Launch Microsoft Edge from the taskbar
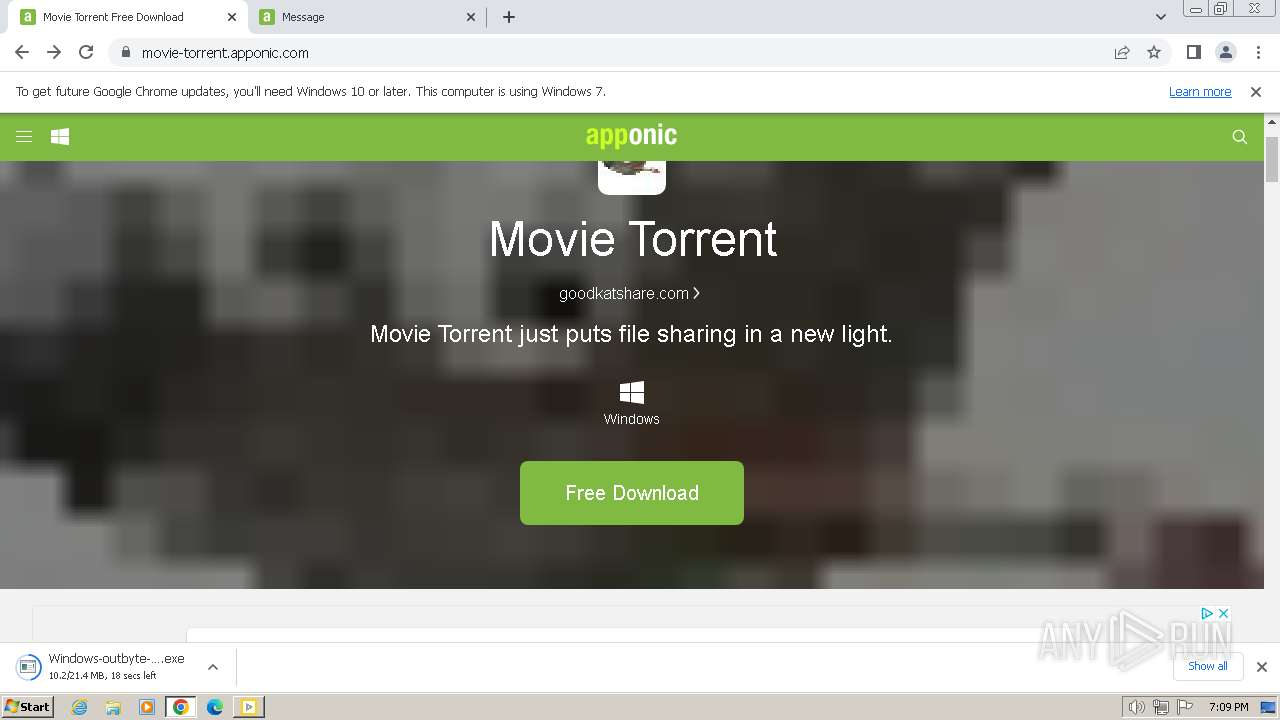 (215, 707)
